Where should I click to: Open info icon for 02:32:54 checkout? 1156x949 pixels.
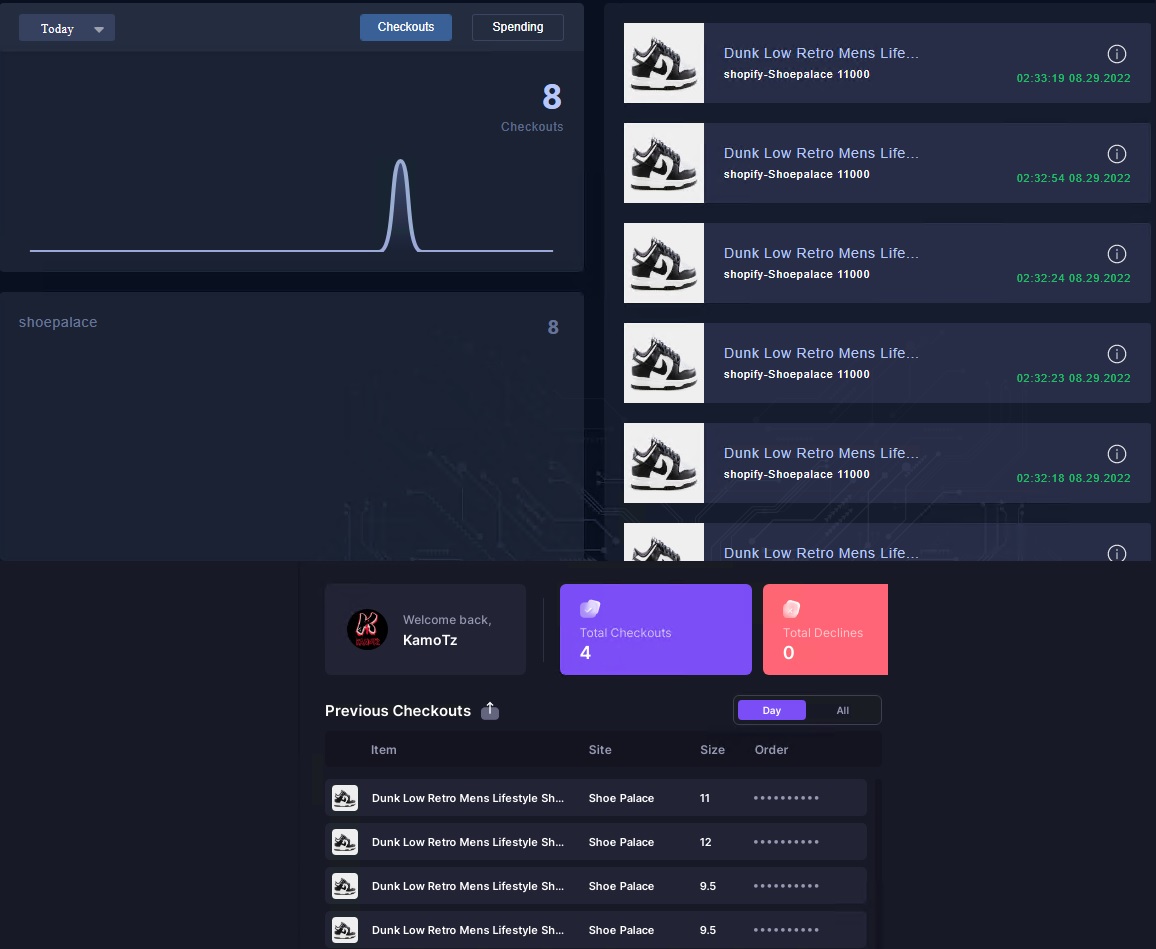tap(1116, 153)
